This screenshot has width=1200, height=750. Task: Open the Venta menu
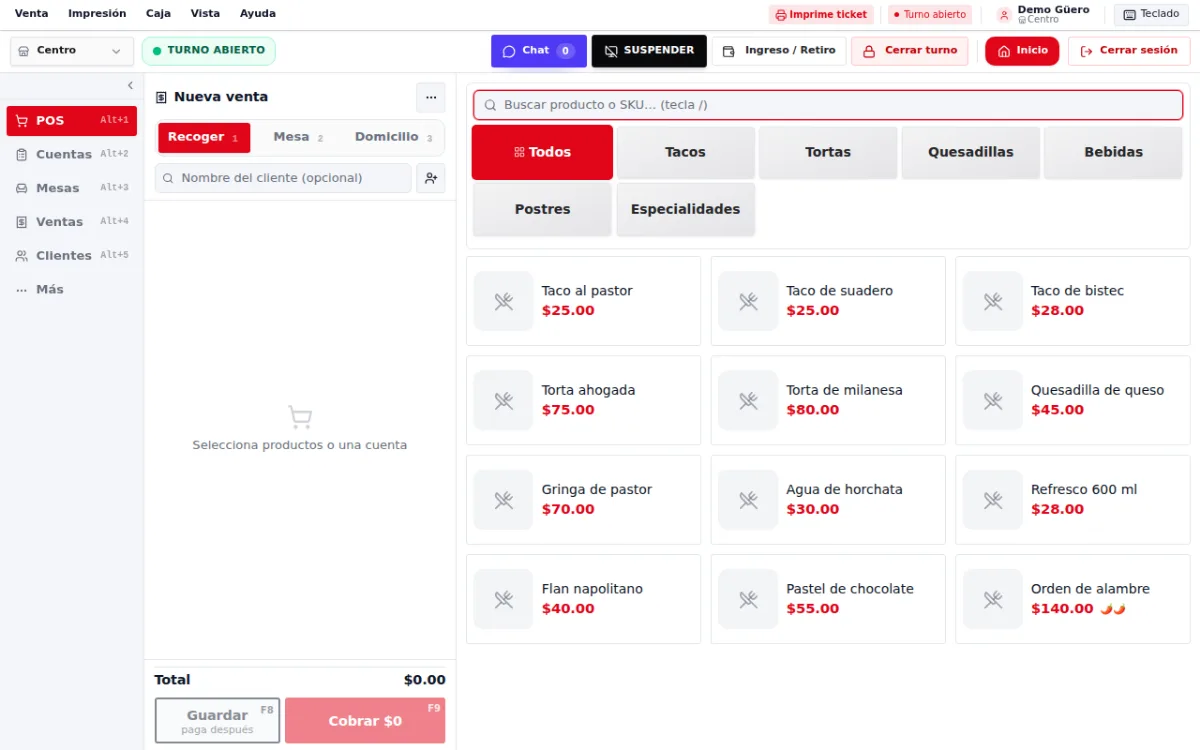[x=31, y=14]
